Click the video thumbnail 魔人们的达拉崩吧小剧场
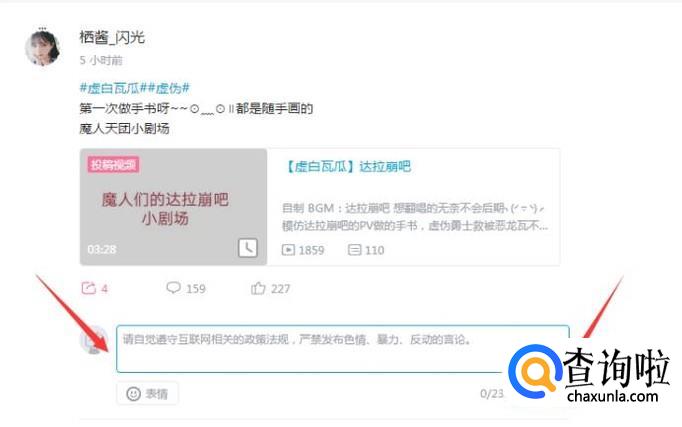The image size is (682, 427). 174,207
